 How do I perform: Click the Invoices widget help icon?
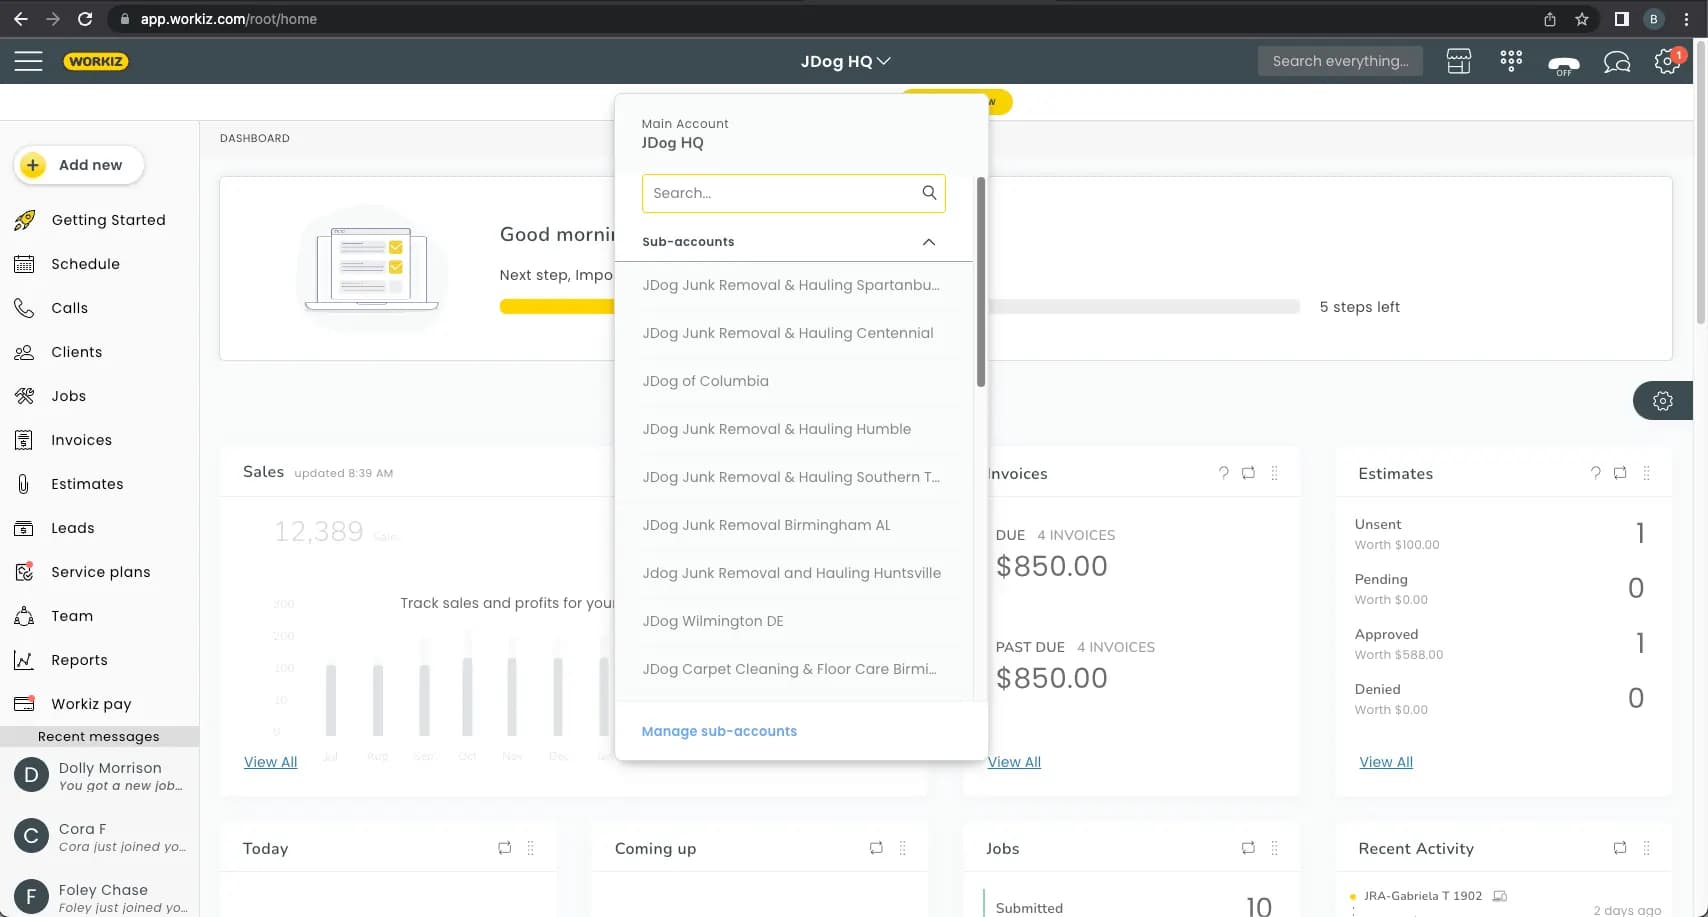(1223, 473)
